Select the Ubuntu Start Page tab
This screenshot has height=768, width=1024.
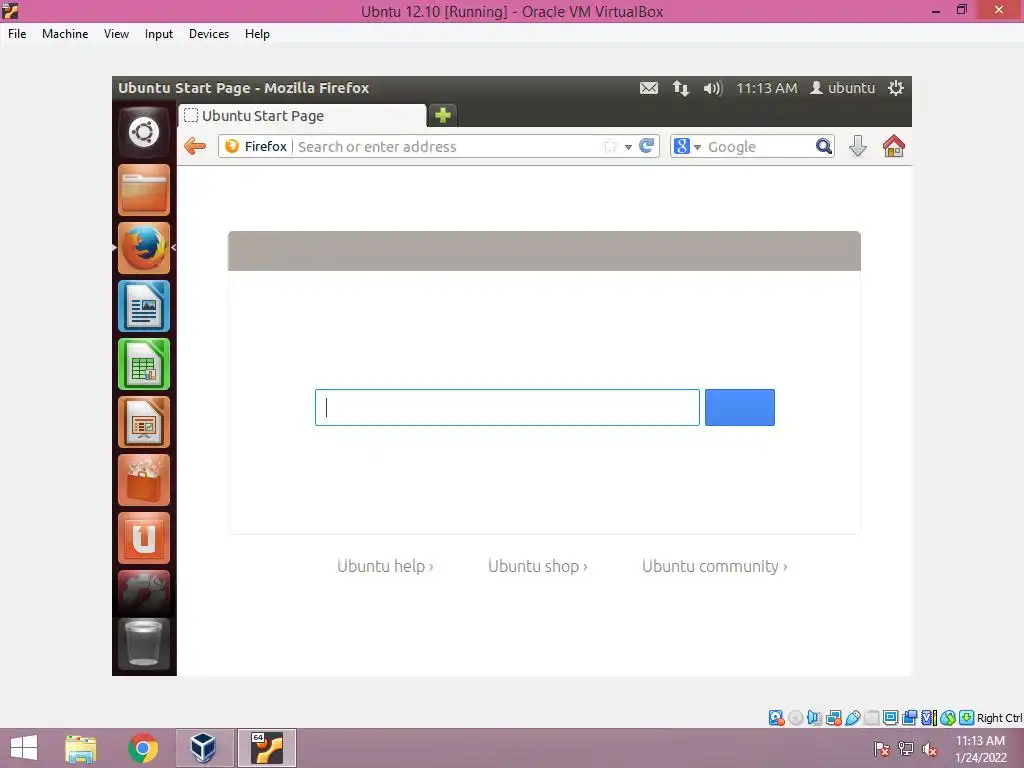click(302, 116)
